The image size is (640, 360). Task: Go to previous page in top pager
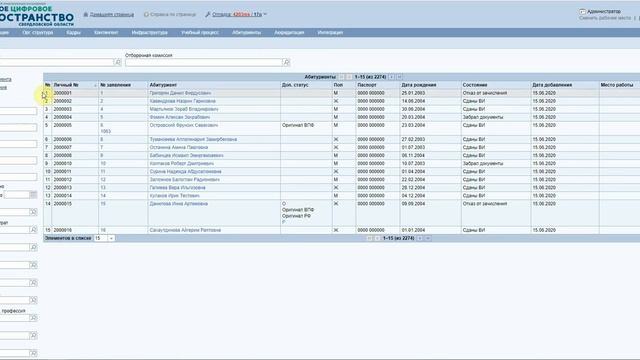coord(349,77)
